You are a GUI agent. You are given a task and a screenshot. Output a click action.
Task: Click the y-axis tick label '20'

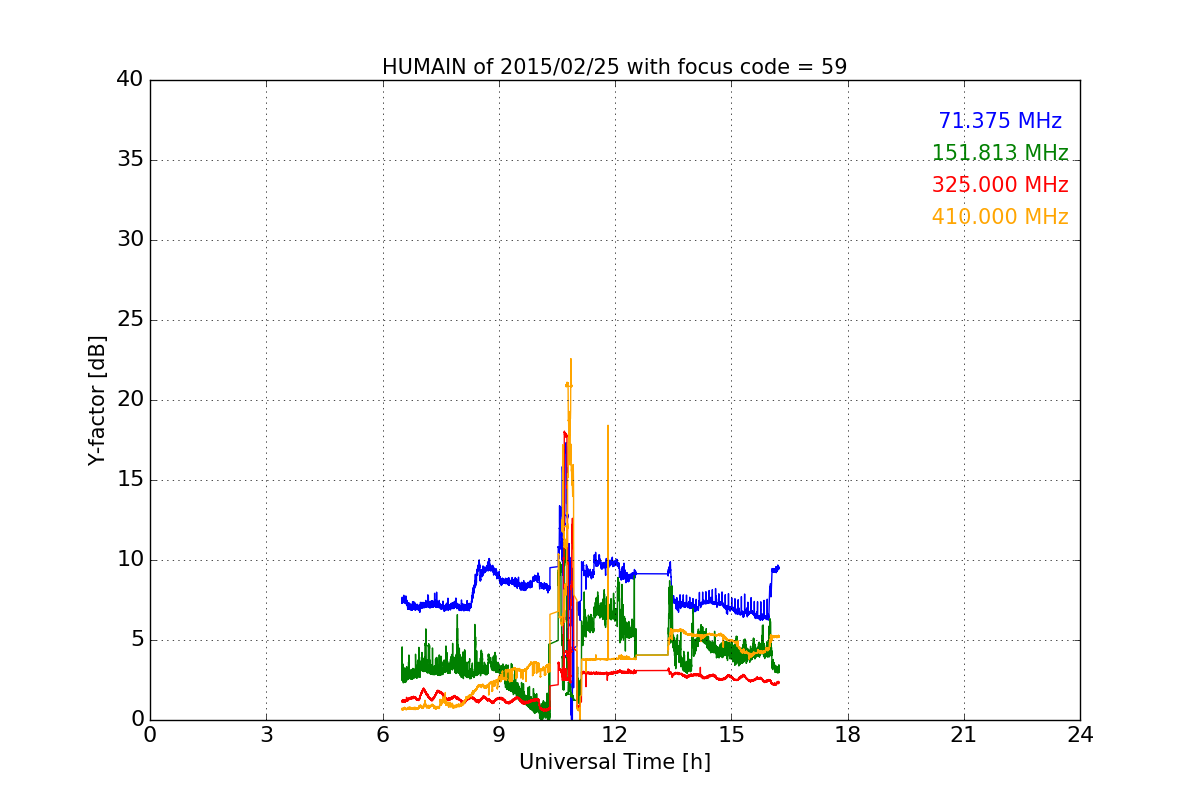pos(130,400)
